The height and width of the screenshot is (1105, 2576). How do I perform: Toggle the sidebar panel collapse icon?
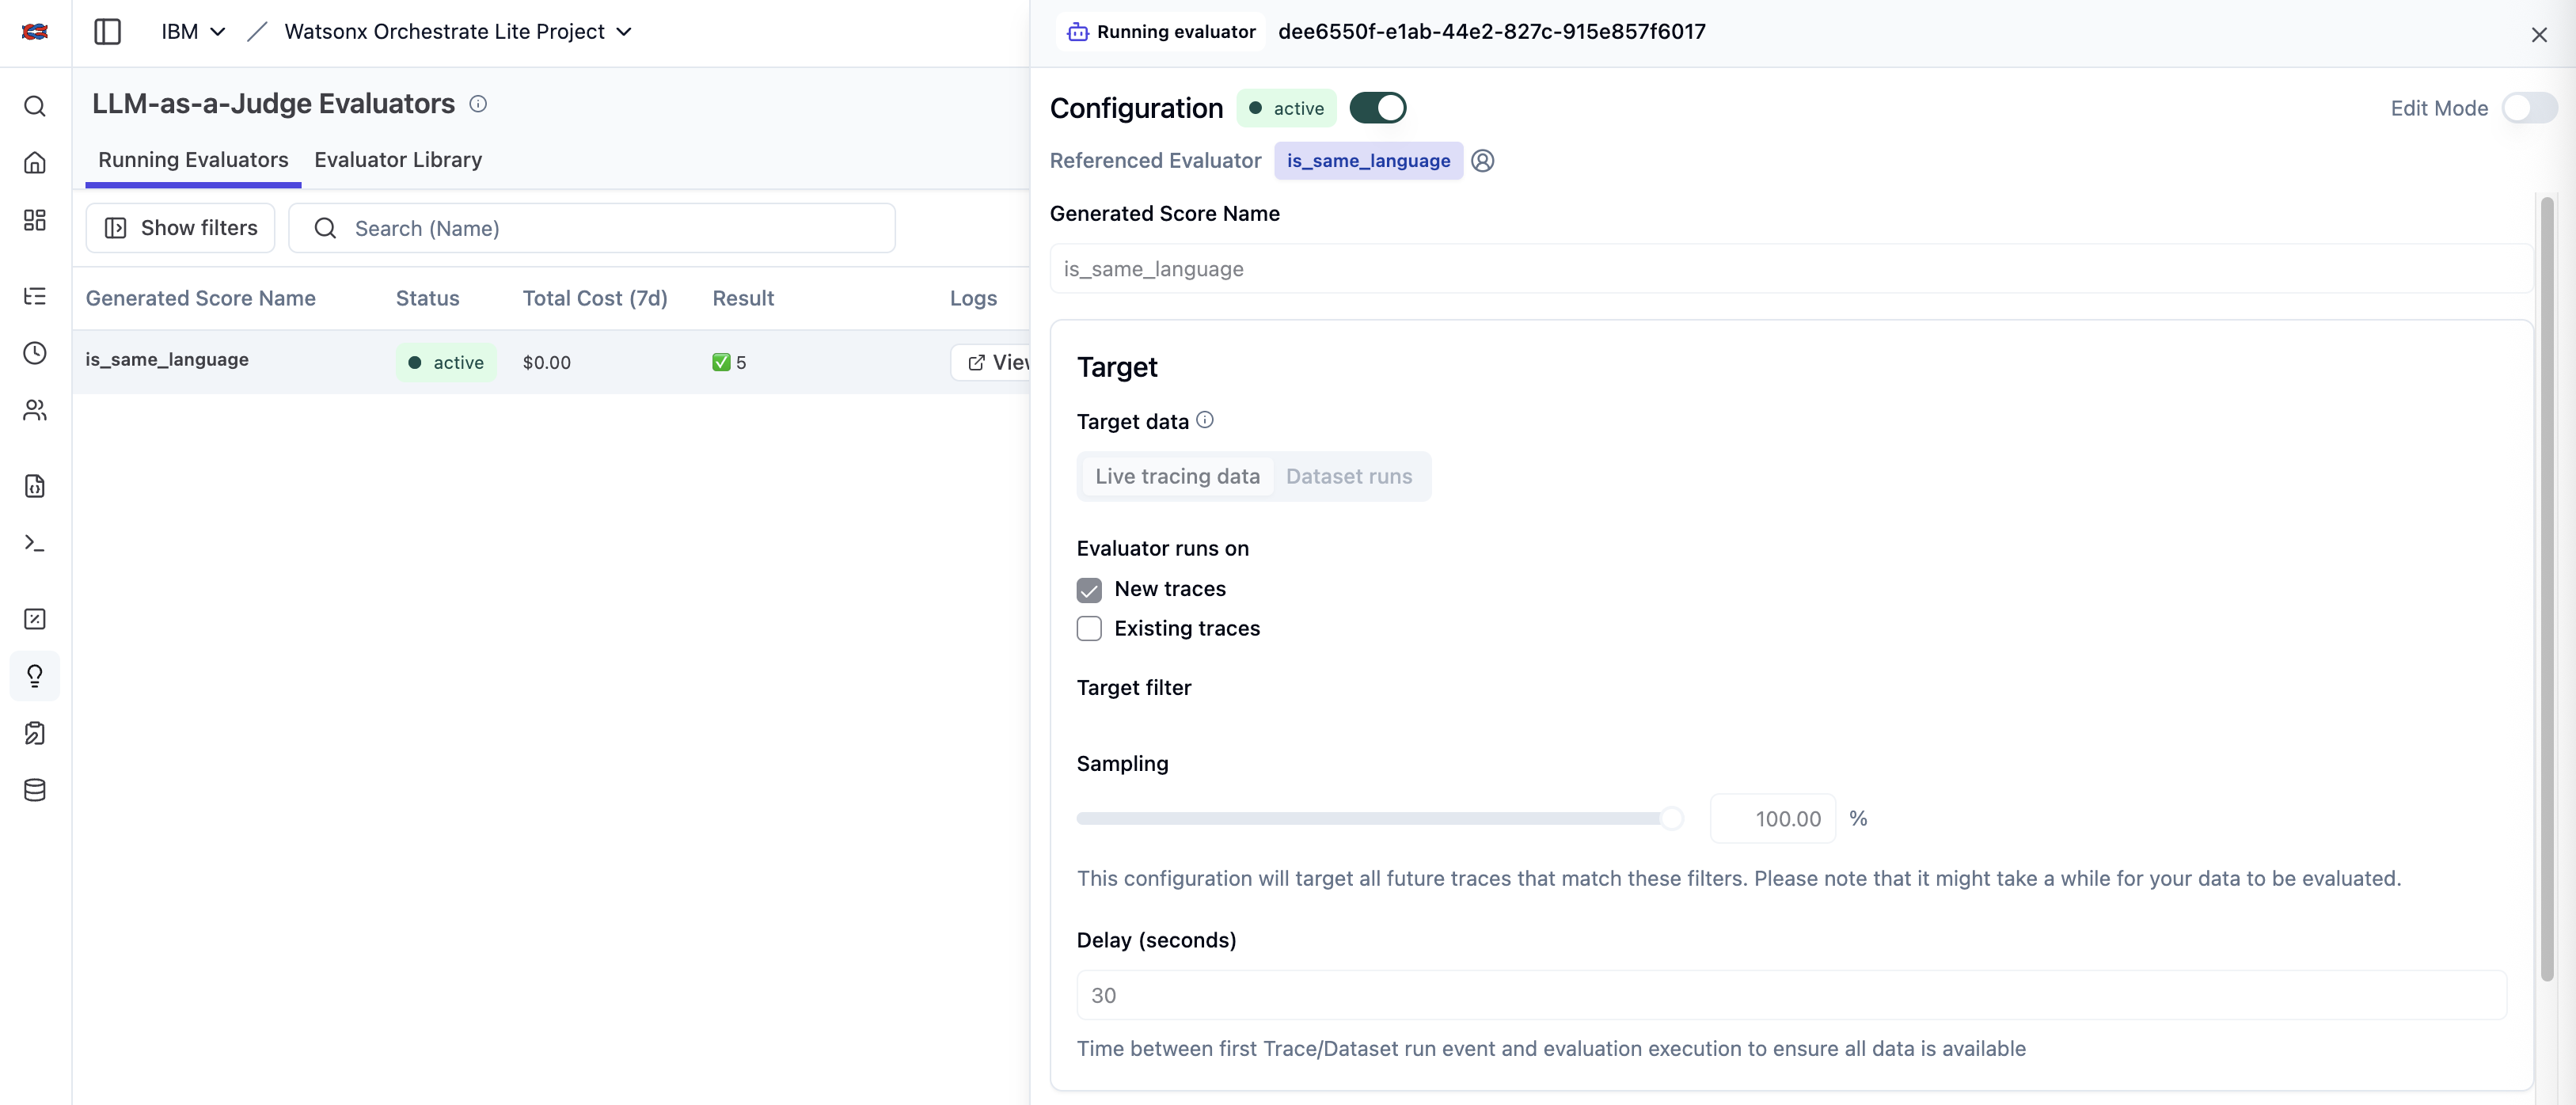click(x=107, y=32)
